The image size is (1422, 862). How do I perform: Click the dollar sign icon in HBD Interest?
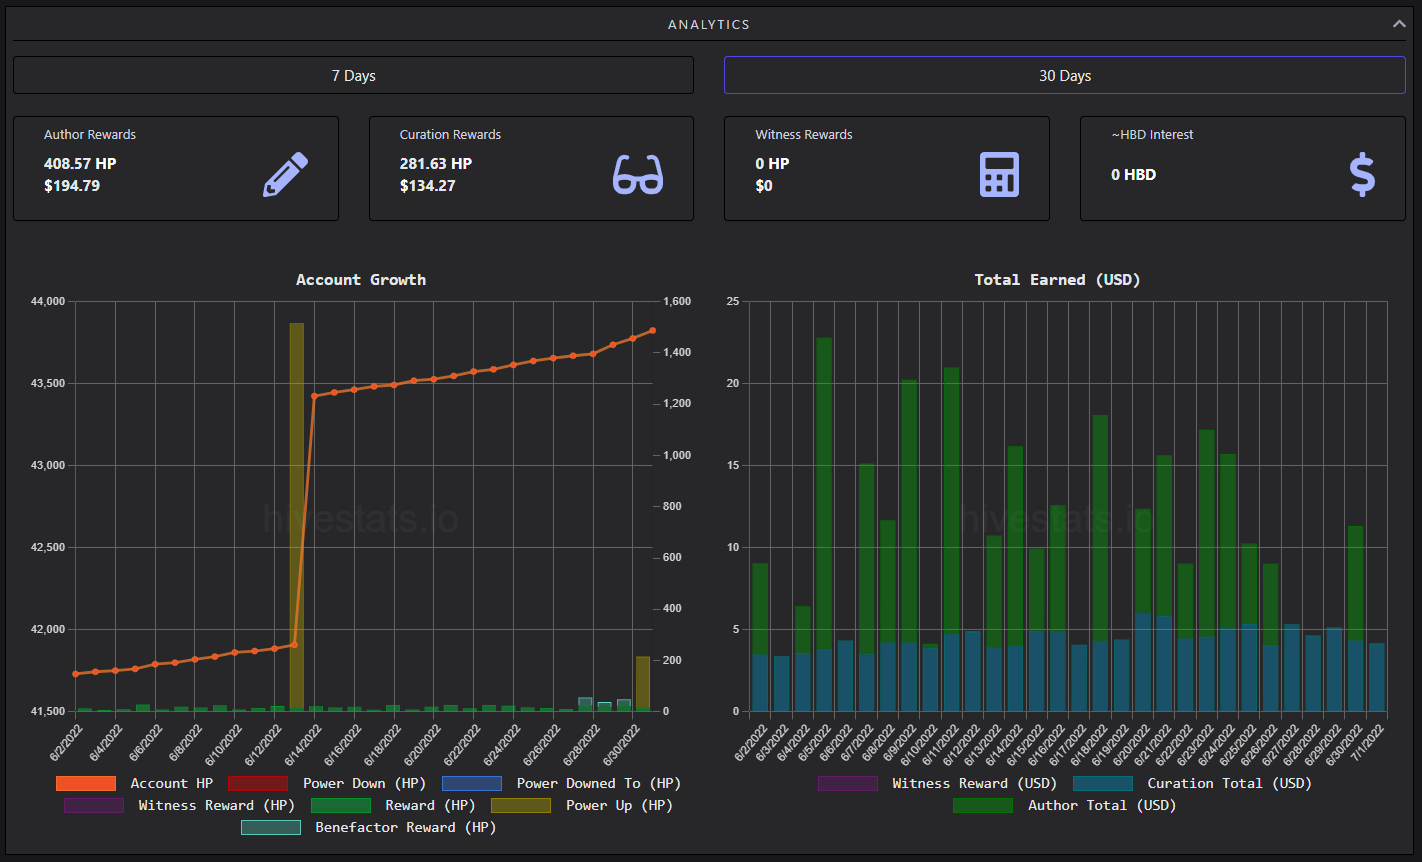pyautogui.click(x=1362, y=175)
